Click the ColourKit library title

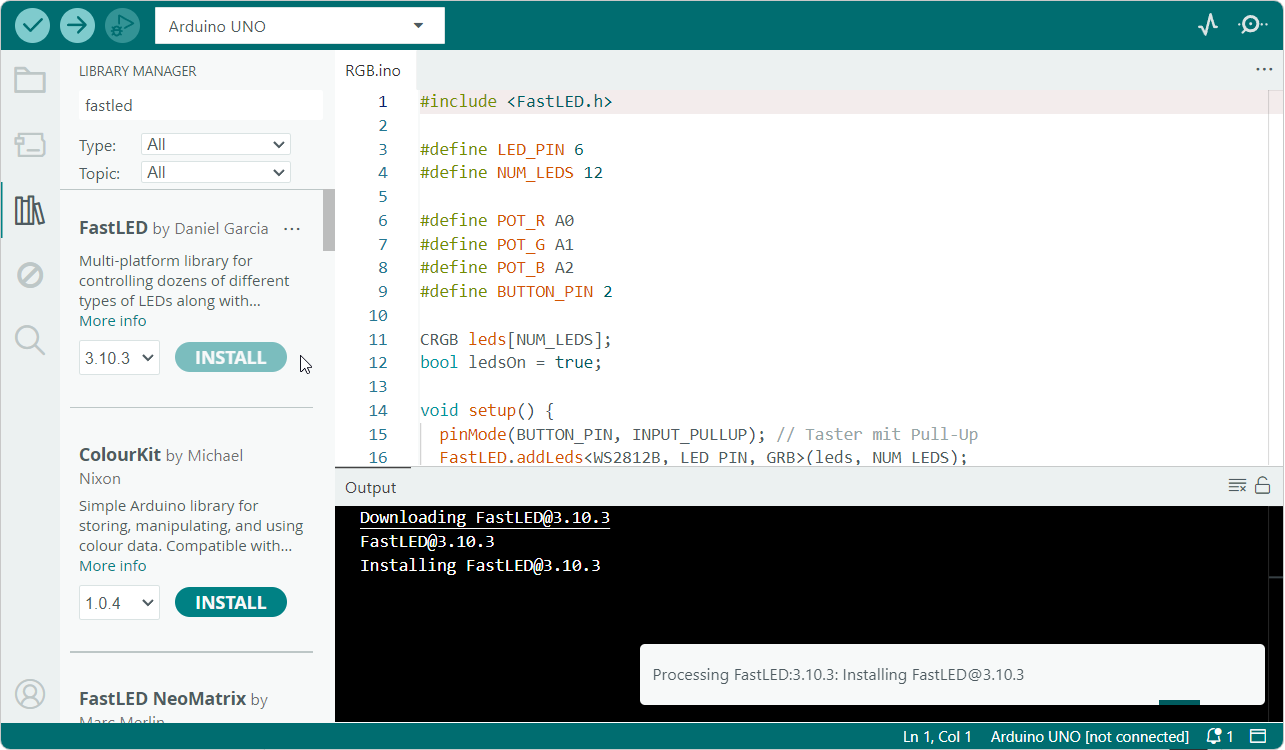pyautogui.click(x=120, y=455)
